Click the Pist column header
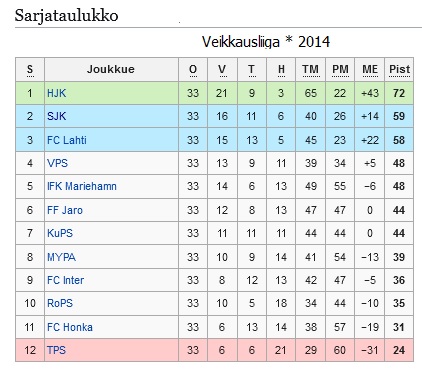 tap(399, 69)
